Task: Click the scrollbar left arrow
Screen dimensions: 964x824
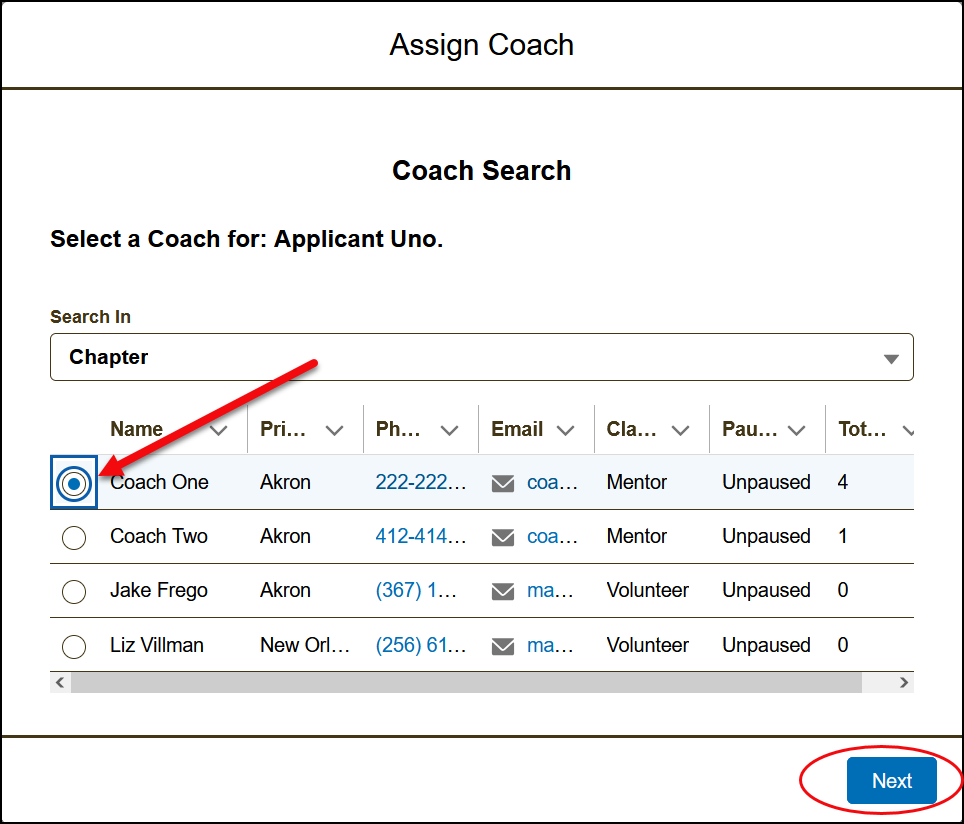Action: [60, 682]
